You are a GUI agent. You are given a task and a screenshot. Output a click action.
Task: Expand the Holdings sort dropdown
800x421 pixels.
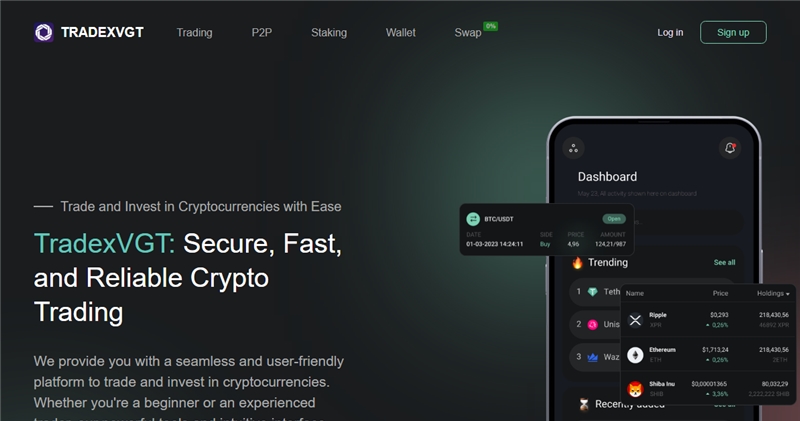773,293
